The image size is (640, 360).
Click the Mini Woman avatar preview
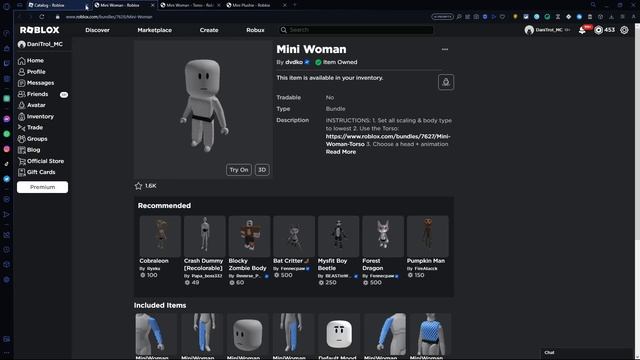pyautogui.click(x=203, y=109)
